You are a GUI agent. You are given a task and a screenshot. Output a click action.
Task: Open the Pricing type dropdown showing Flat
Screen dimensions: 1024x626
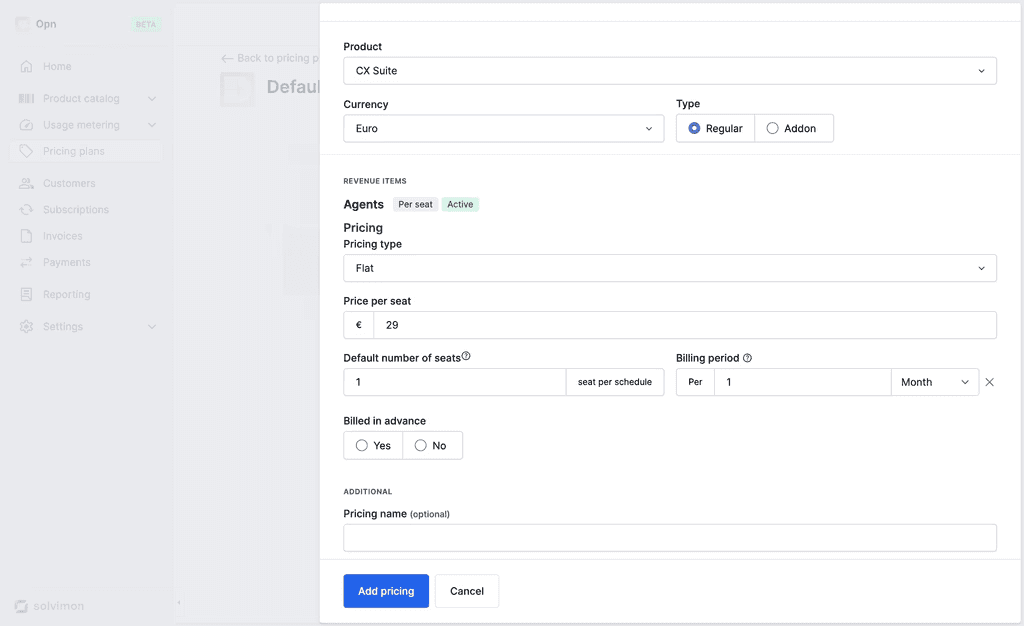(x=669, y=268)
